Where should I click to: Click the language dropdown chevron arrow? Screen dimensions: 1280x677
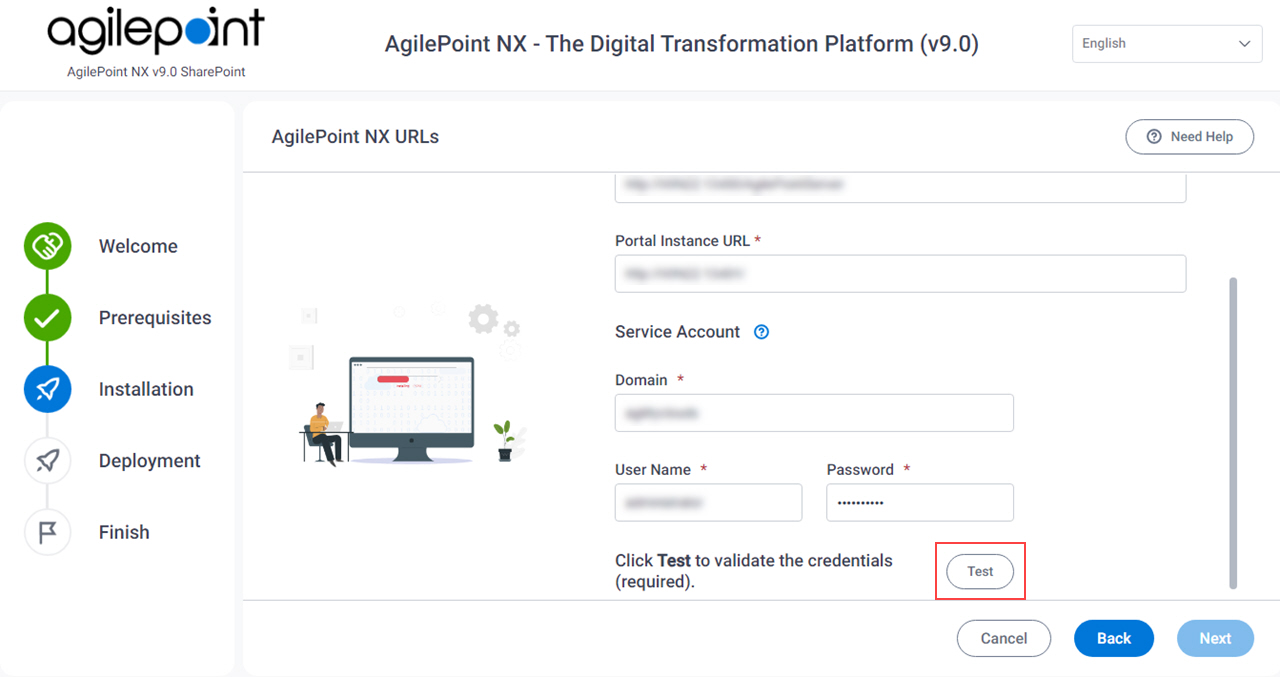(x=1244, y=44)
